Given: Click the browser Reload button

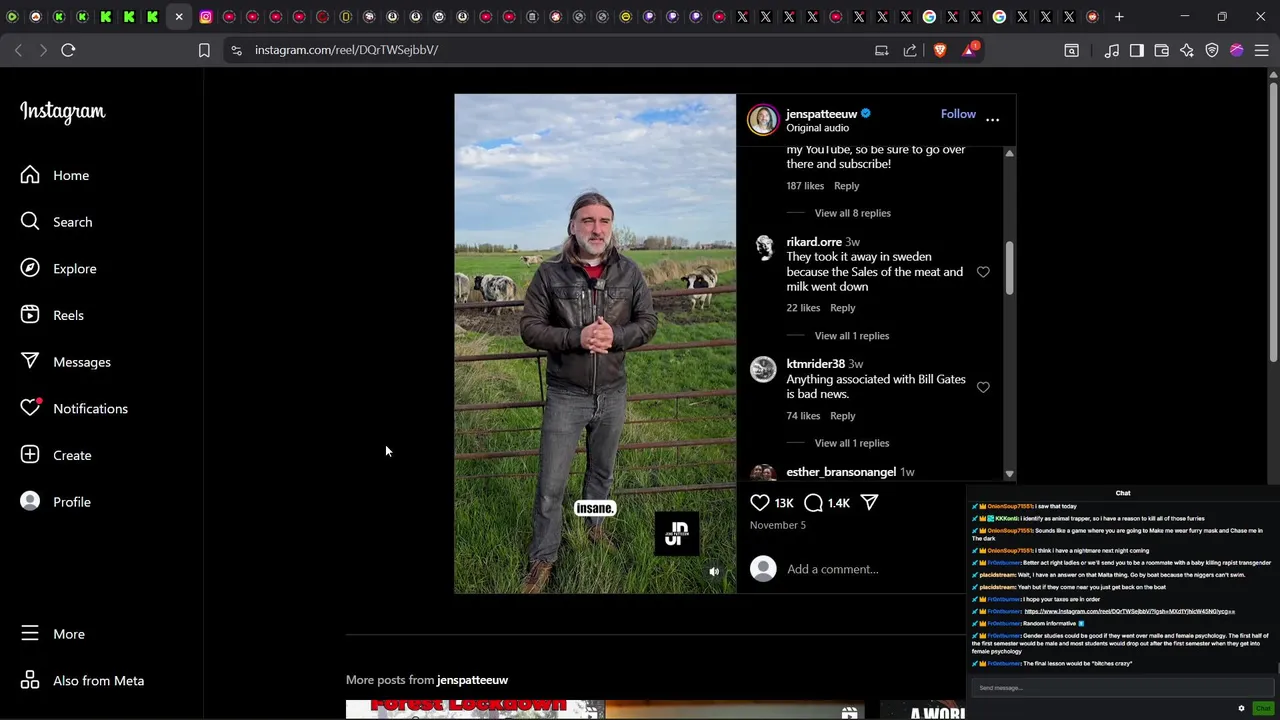Looking at the screenshot, I should pyautogui.click(x=68, y=50).
